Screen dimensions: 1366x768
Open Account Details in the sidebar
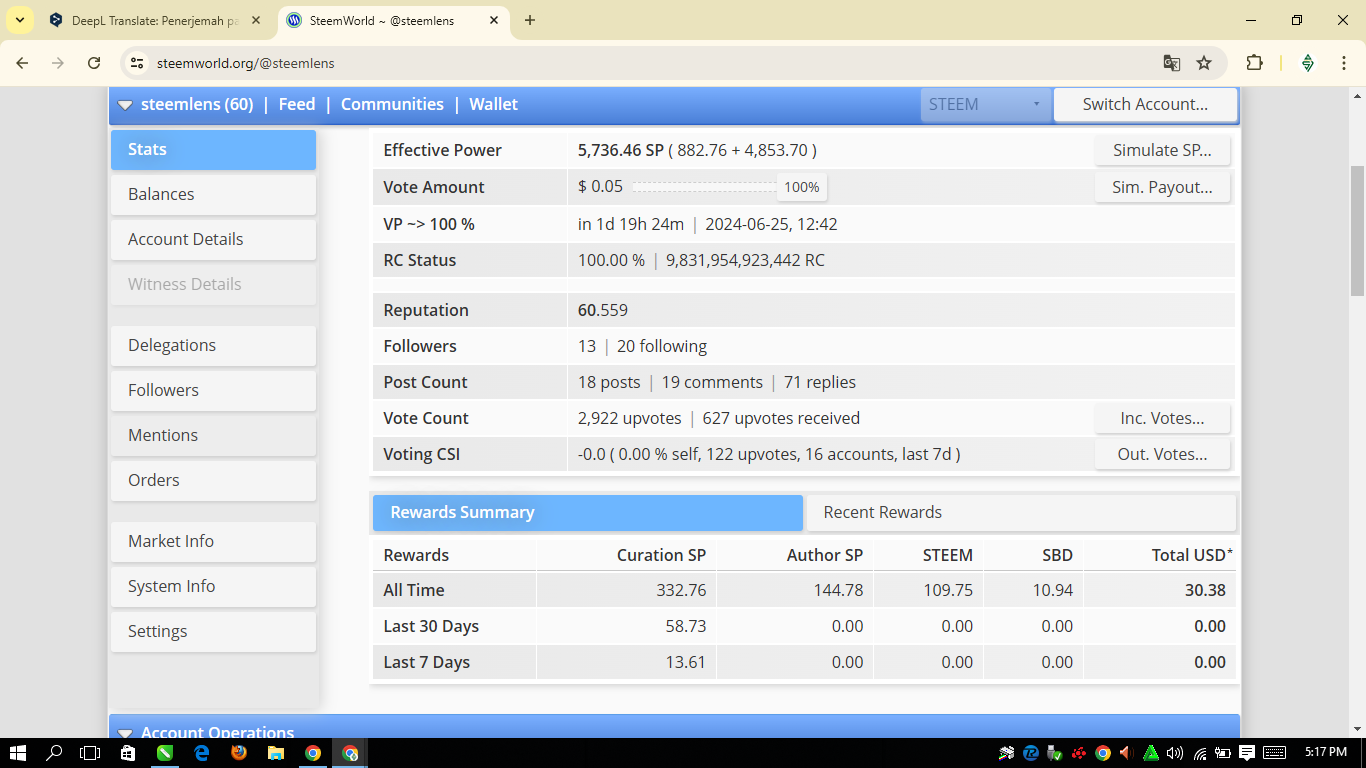click(213, 240)
